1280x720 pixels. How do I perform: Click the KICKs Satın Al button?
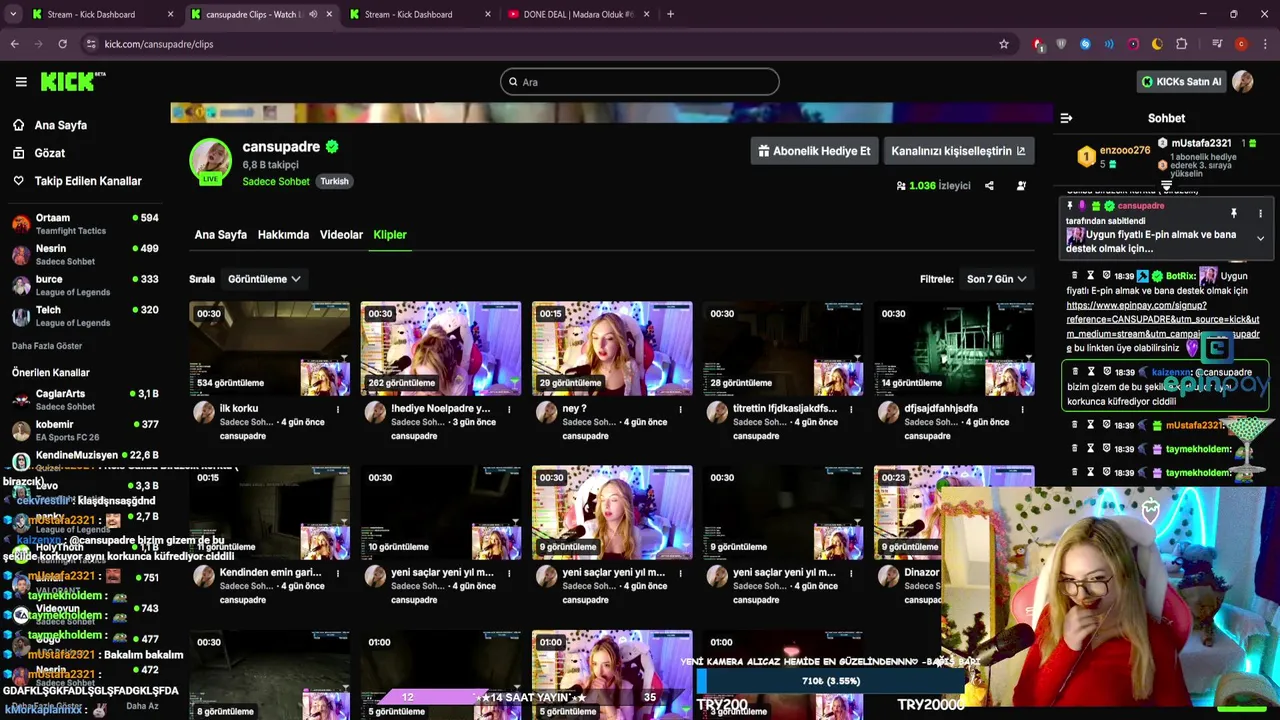point(1181,82)
